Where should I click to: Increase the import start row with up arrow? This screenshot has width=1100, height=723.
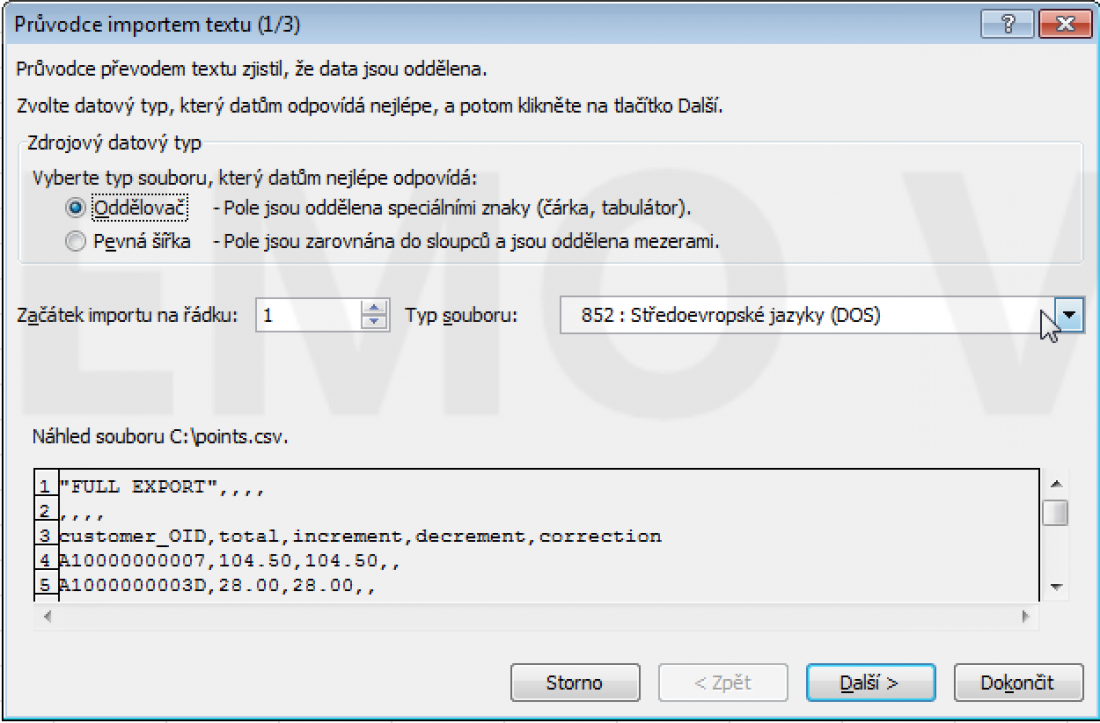coord(374,309)
